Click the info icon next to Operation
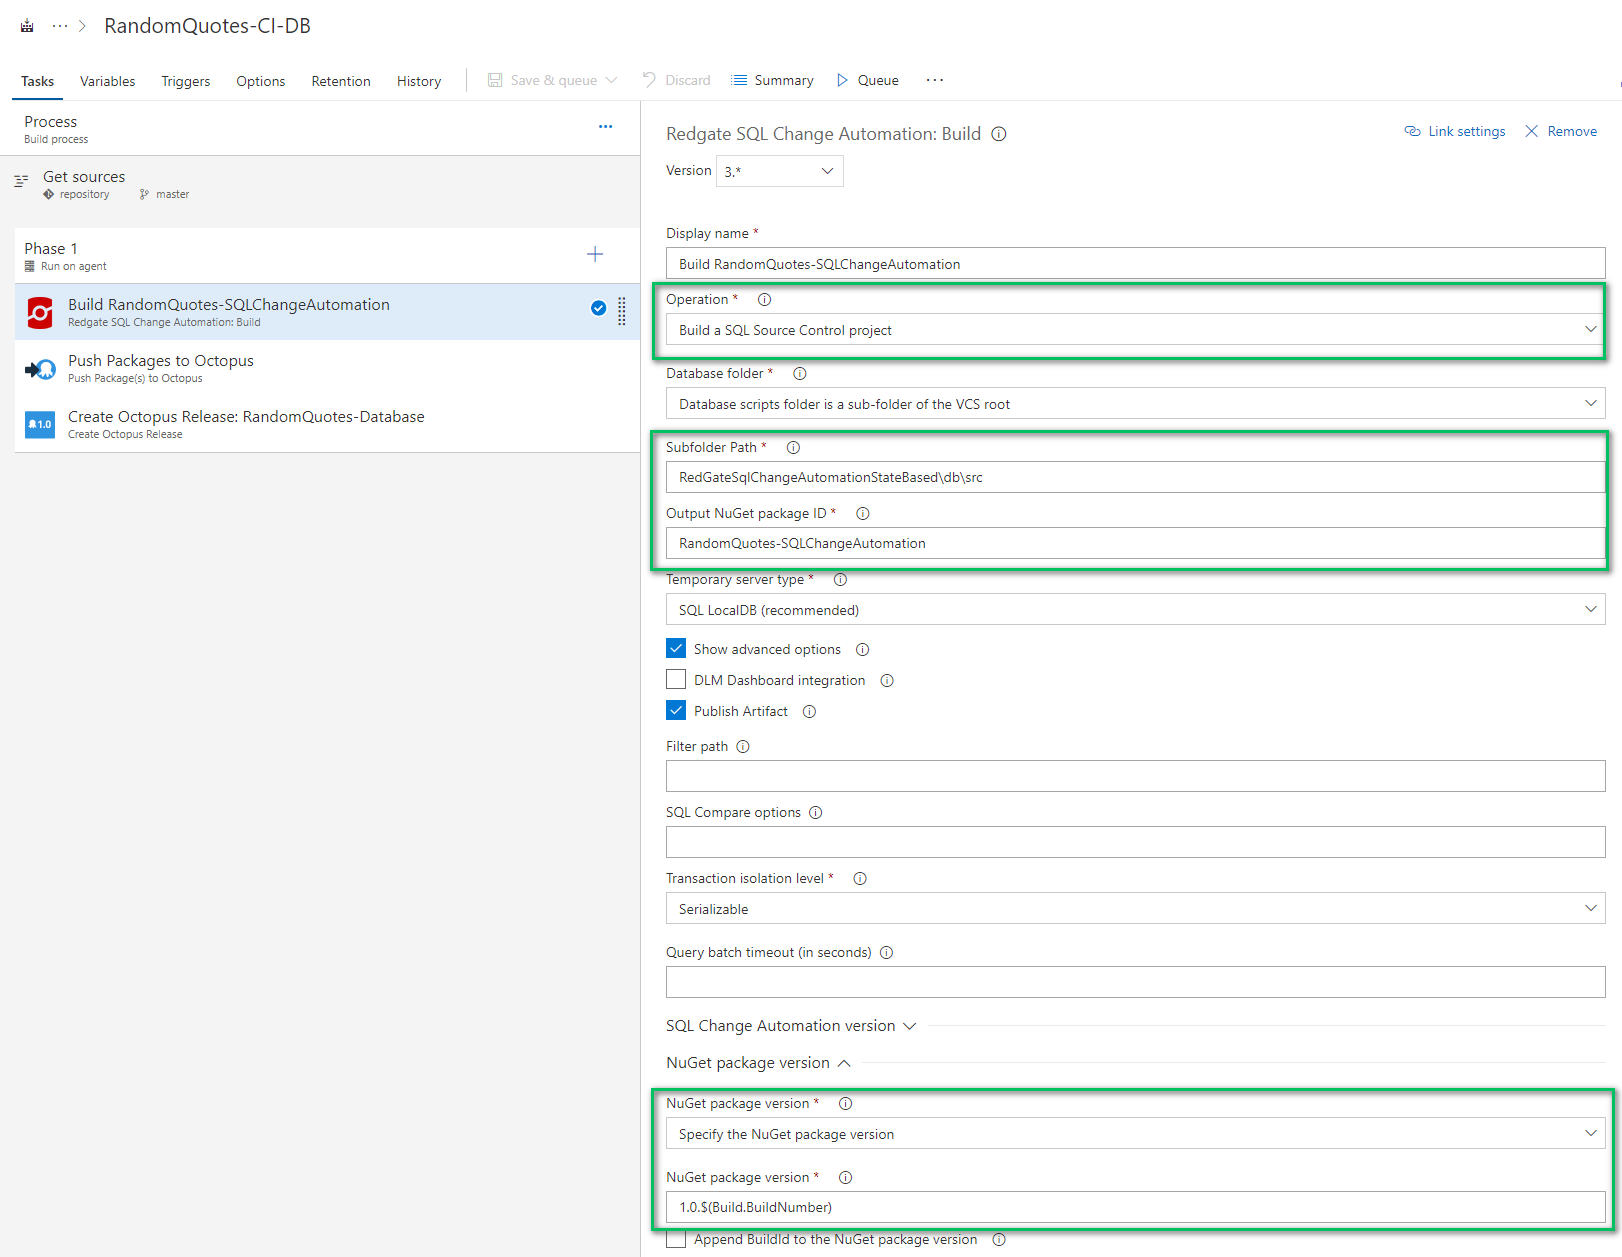Image resolution: width=1622 pixels, height=1257 pixels. pyautogui.click(x=764, y=299)
